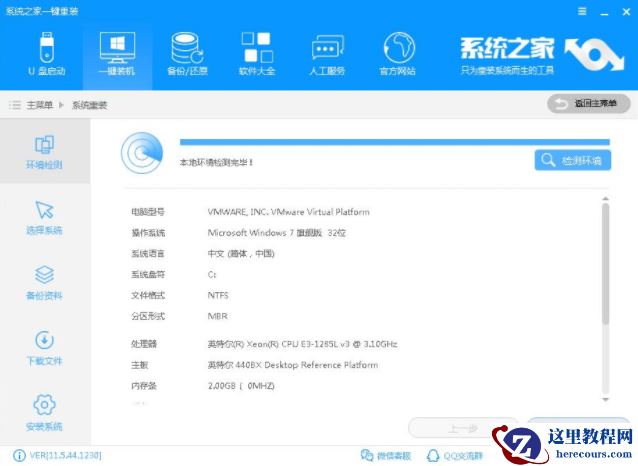Click the 本地环境检测完毕 status text

[x=216, y=162]
